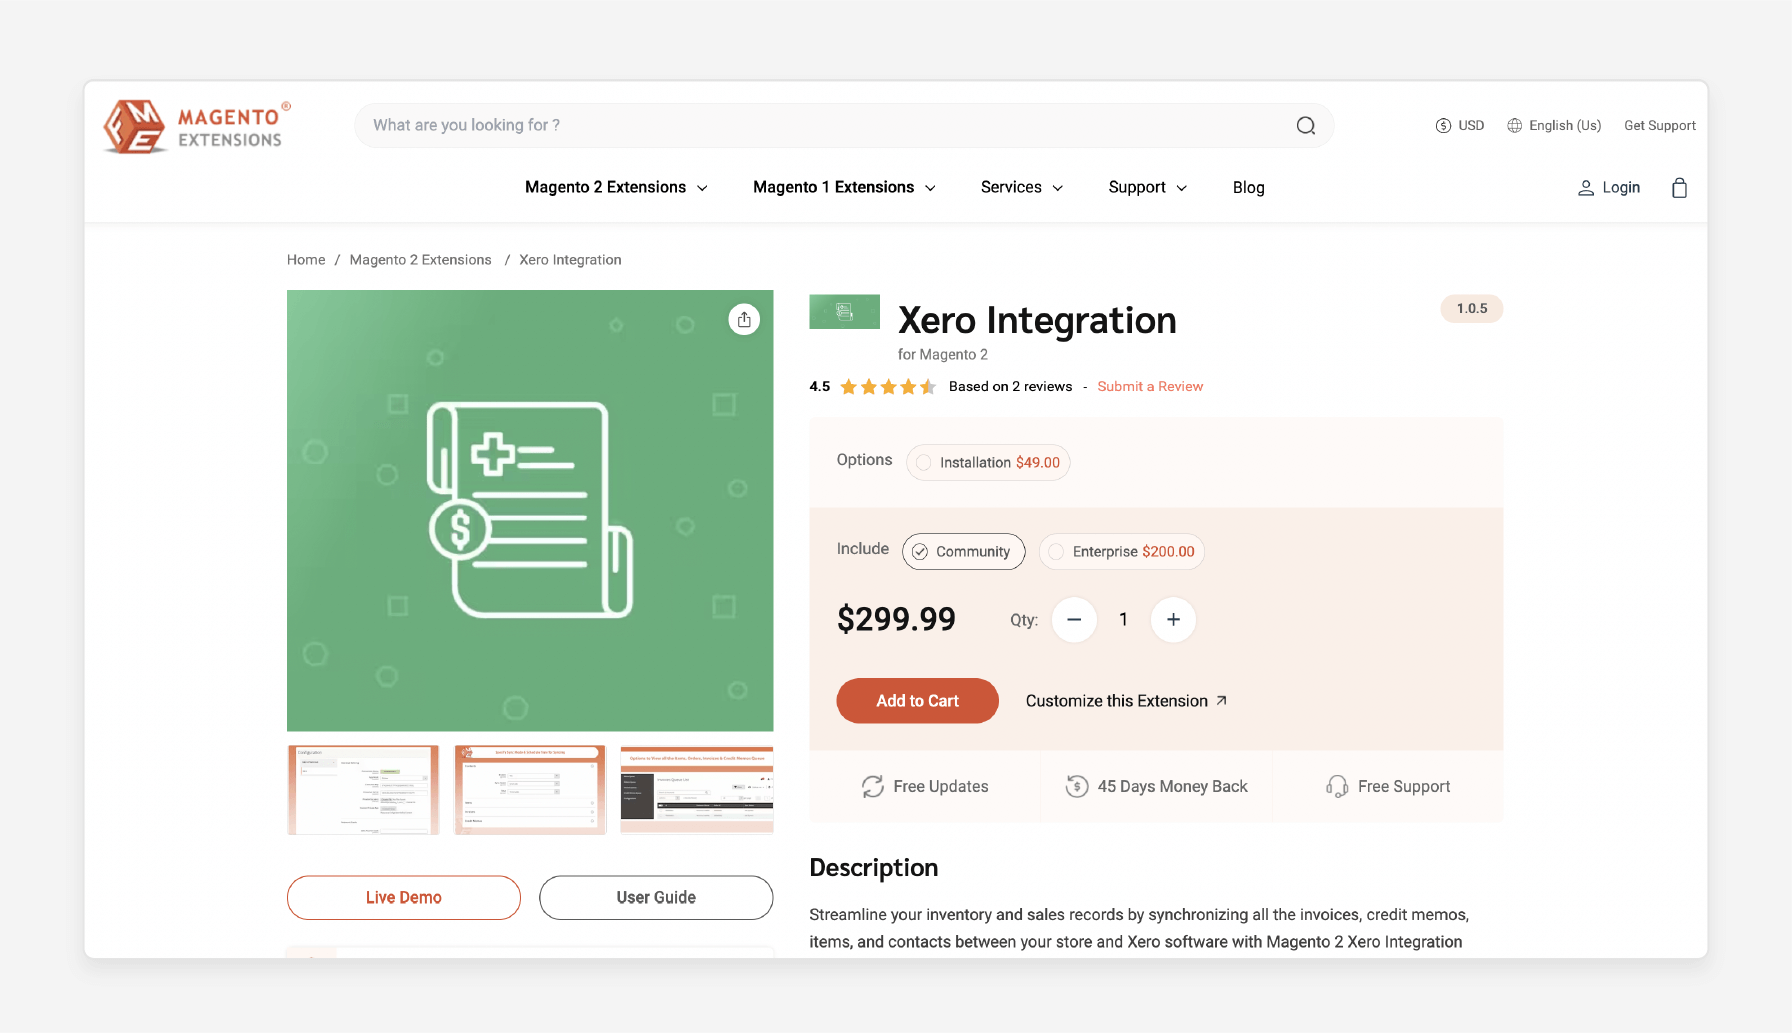Increase quantity with plus button
This screenshot has height=1033, width=1792.
(x=1174, y=620)
